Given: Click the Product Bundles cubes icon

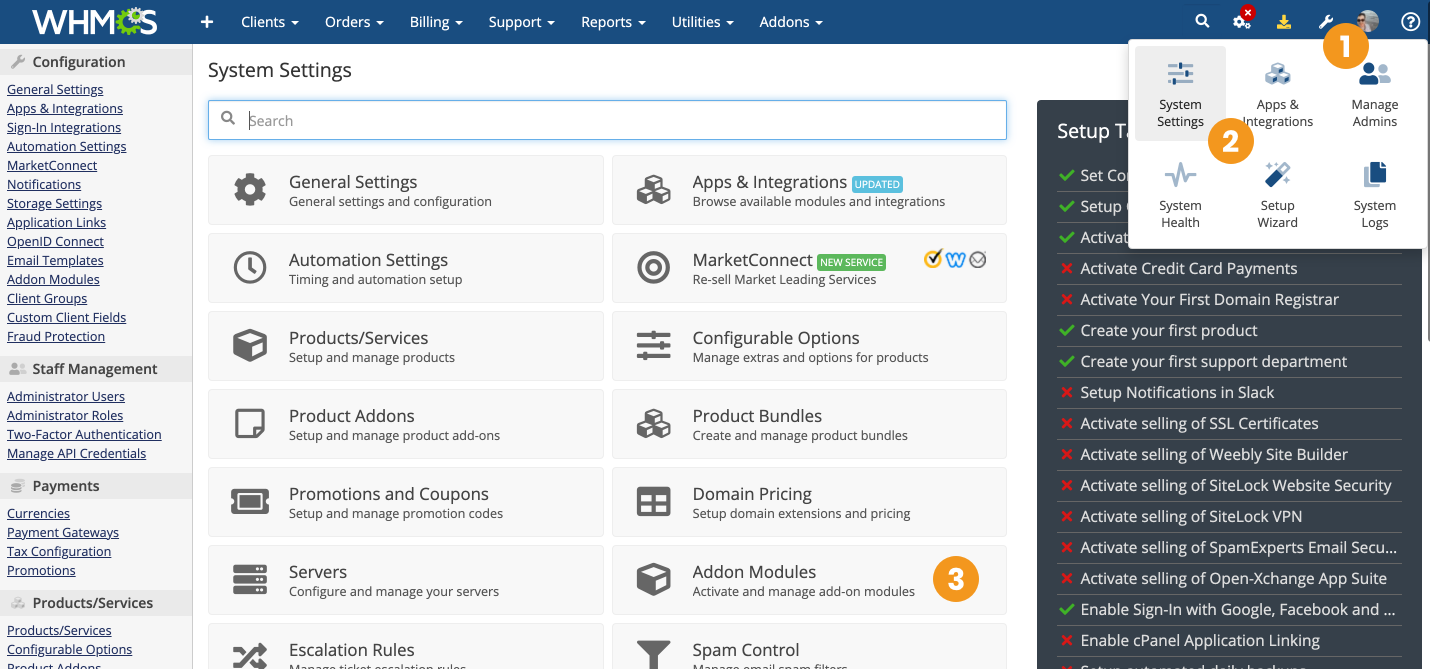Looking at the screenshot, I should 653,424.
